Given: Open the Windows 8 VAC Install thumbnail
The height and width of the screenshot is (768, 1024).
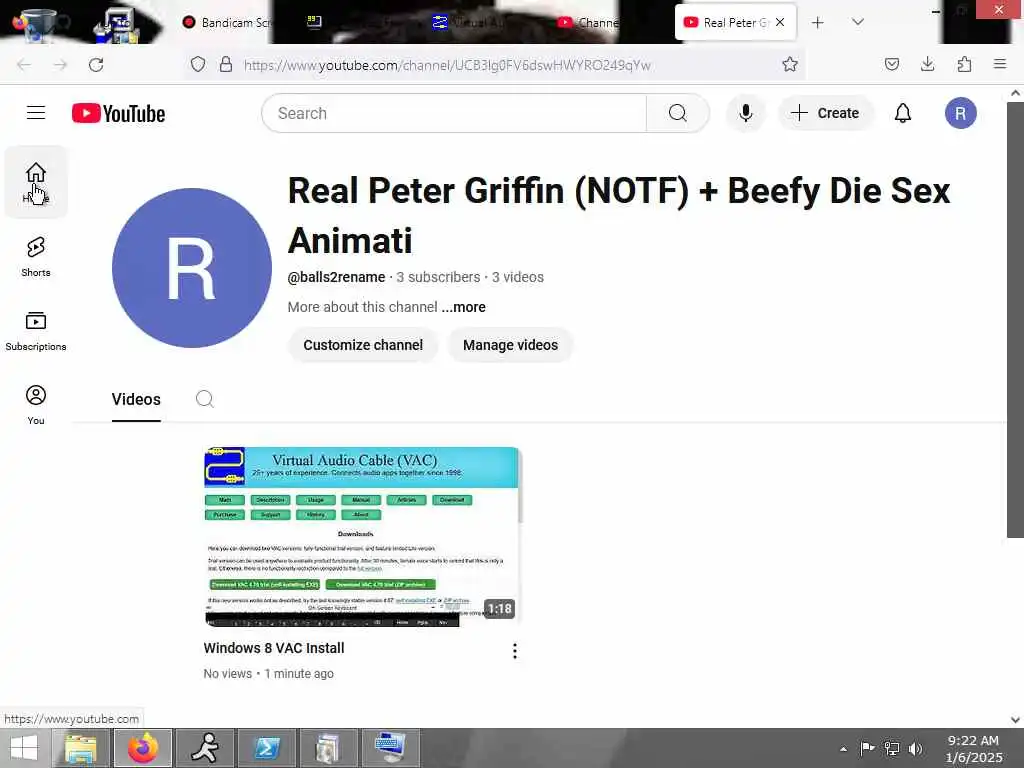Looking at the screenshot, I should pyautogui.click(x=362, y=537).
